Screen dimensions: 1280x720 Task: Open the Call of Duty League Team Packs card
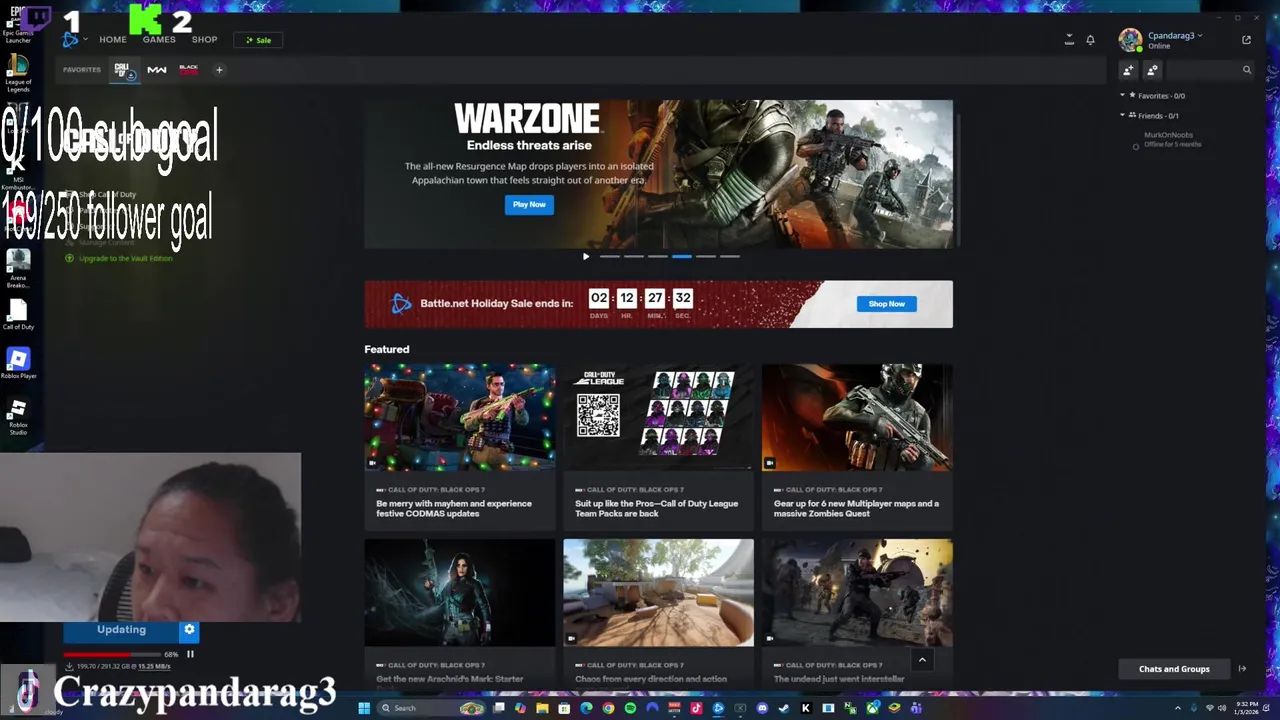[658, 446]
